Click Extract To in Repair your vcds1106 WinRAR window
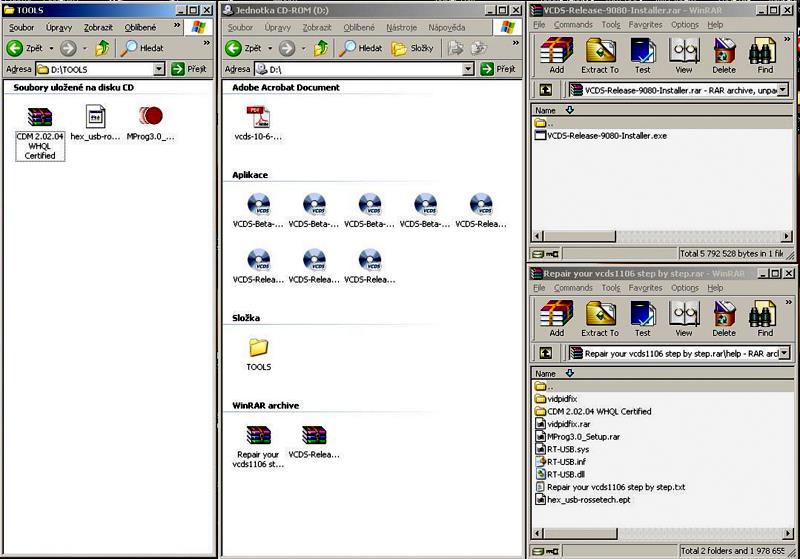Viewport: 800px width, 559px height. point(600,319)
